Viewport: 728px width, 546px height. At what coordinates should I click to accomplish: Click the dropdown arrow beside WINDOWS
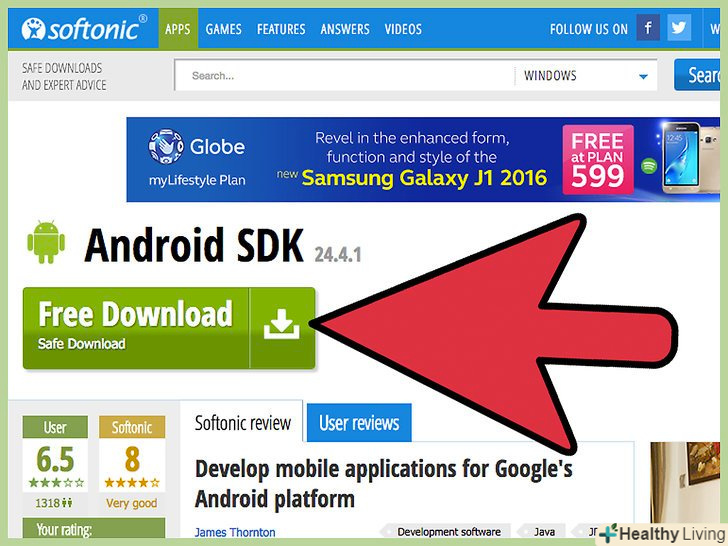tap(643, 77)
